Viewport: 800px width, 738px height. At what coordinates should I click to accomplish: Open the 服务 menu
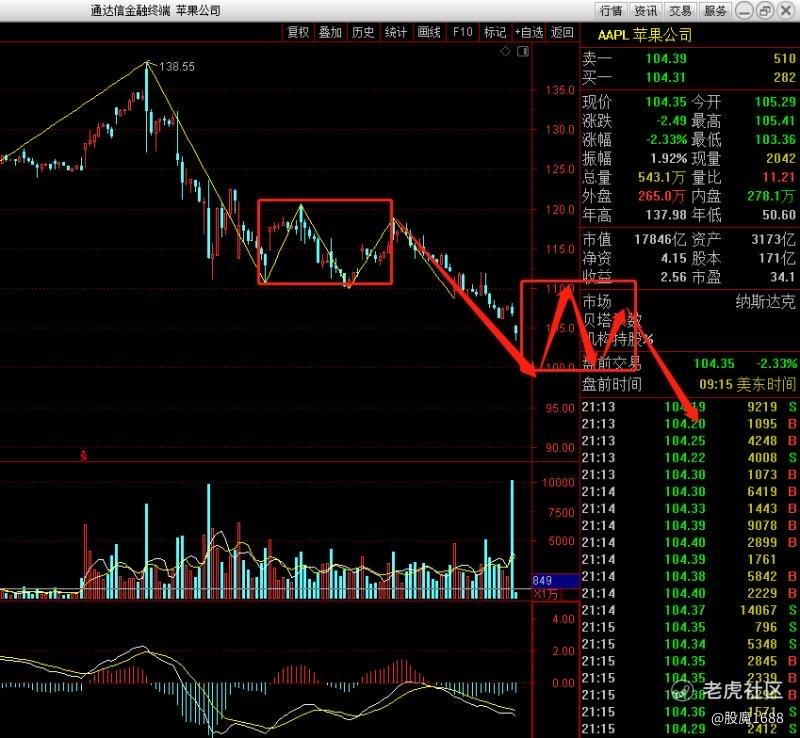[715, 11]
